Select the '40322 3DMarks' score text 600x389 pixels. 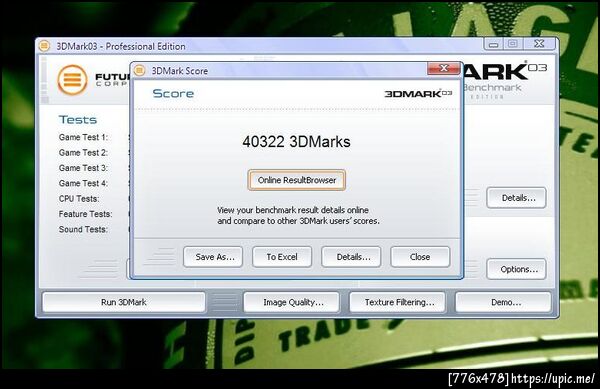(296, 142)
